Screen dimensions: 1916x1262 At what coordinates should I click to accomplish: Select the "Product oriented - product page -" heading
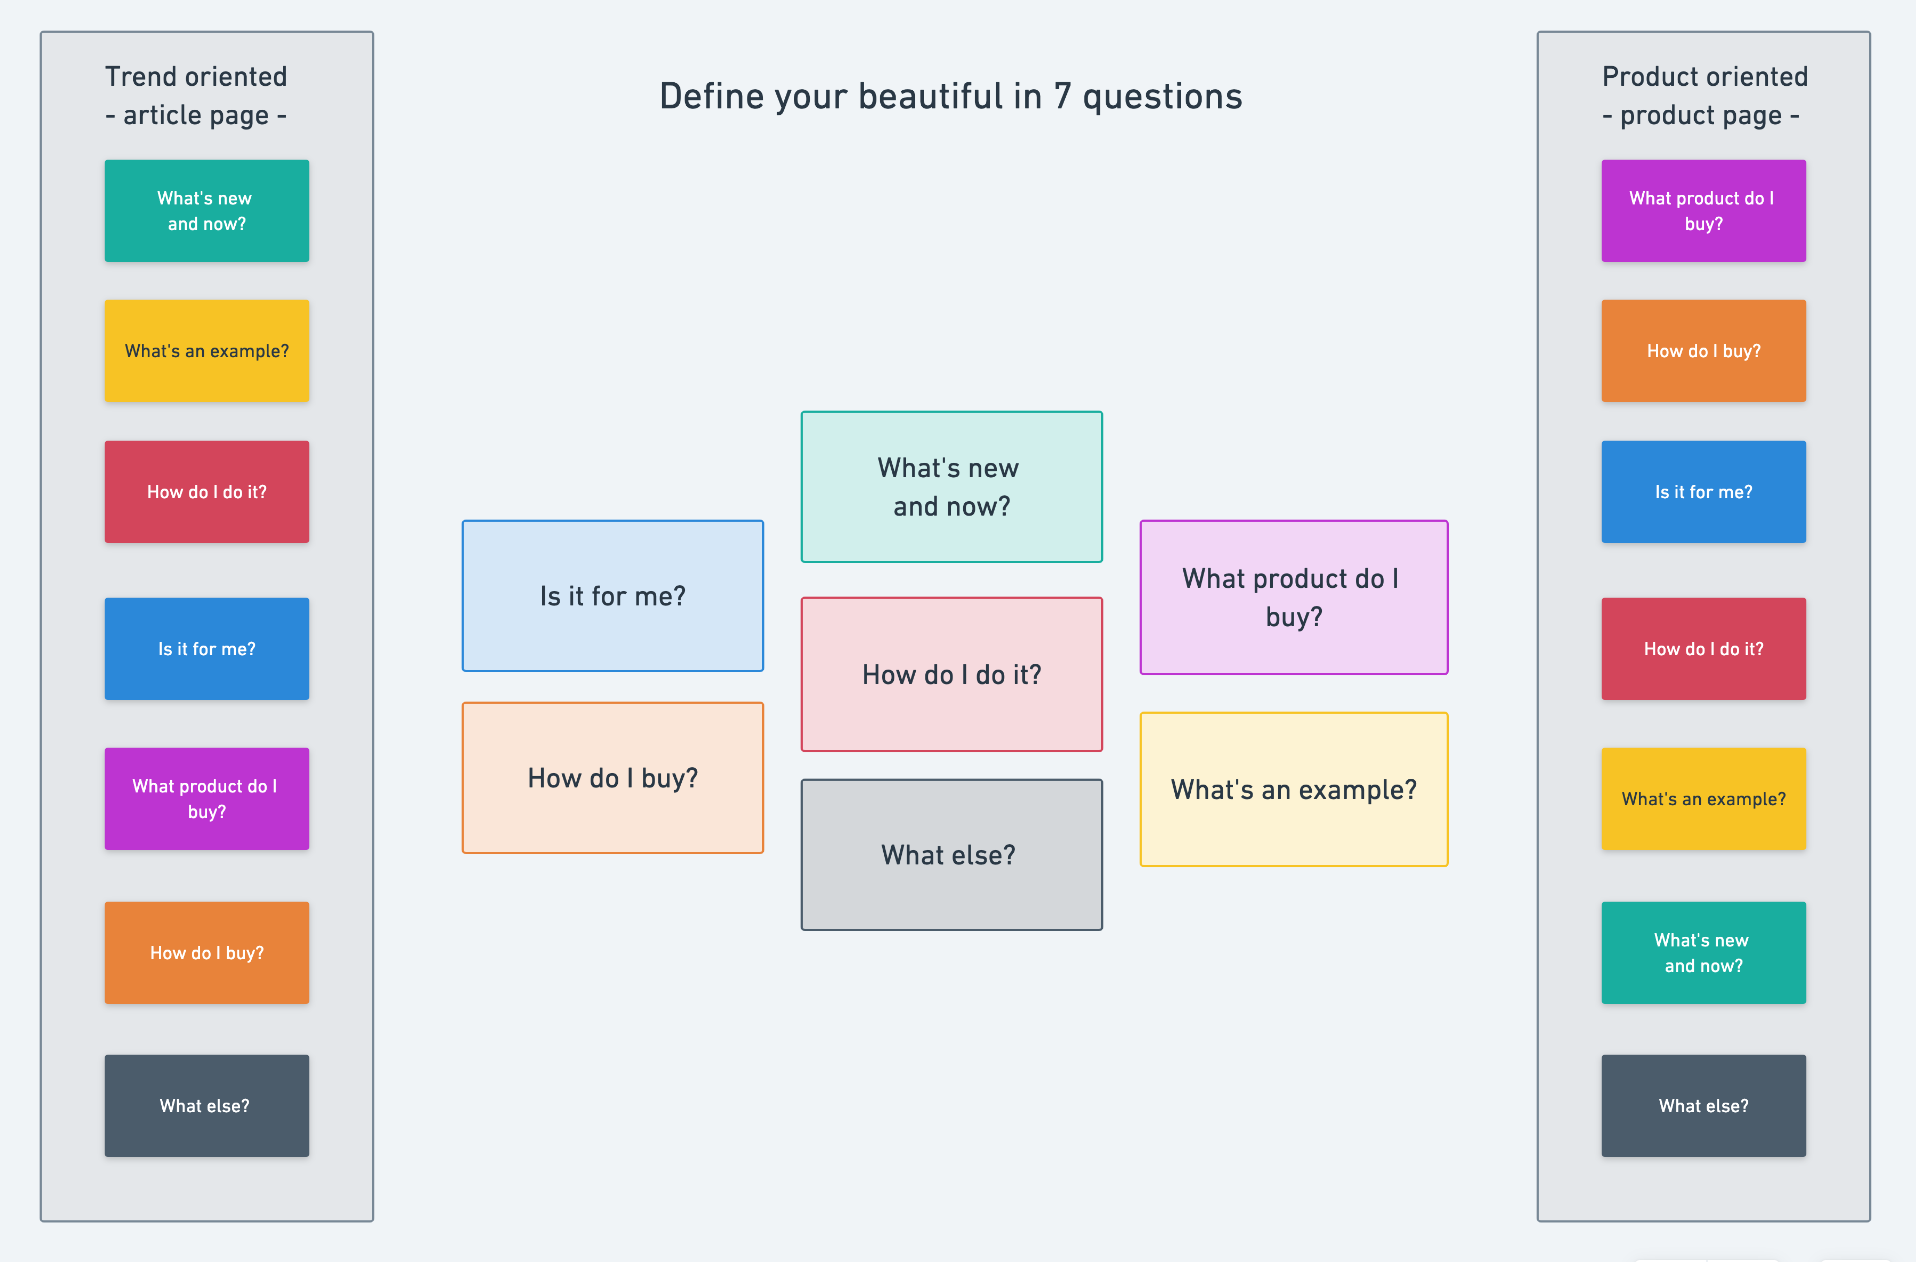click(x=1704, y=96)
